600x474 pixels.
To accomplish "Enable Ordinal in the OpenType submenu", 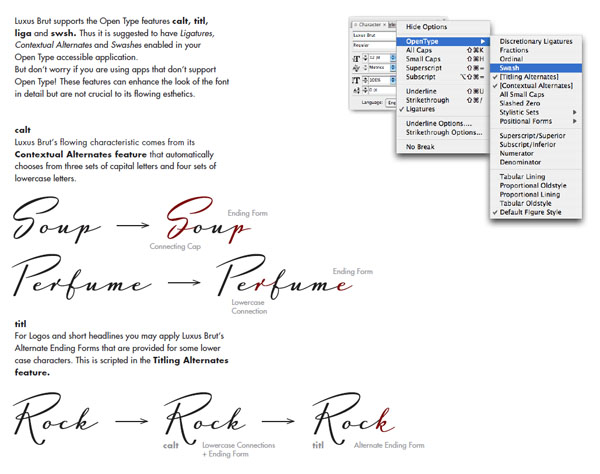I will pos(536,59).
